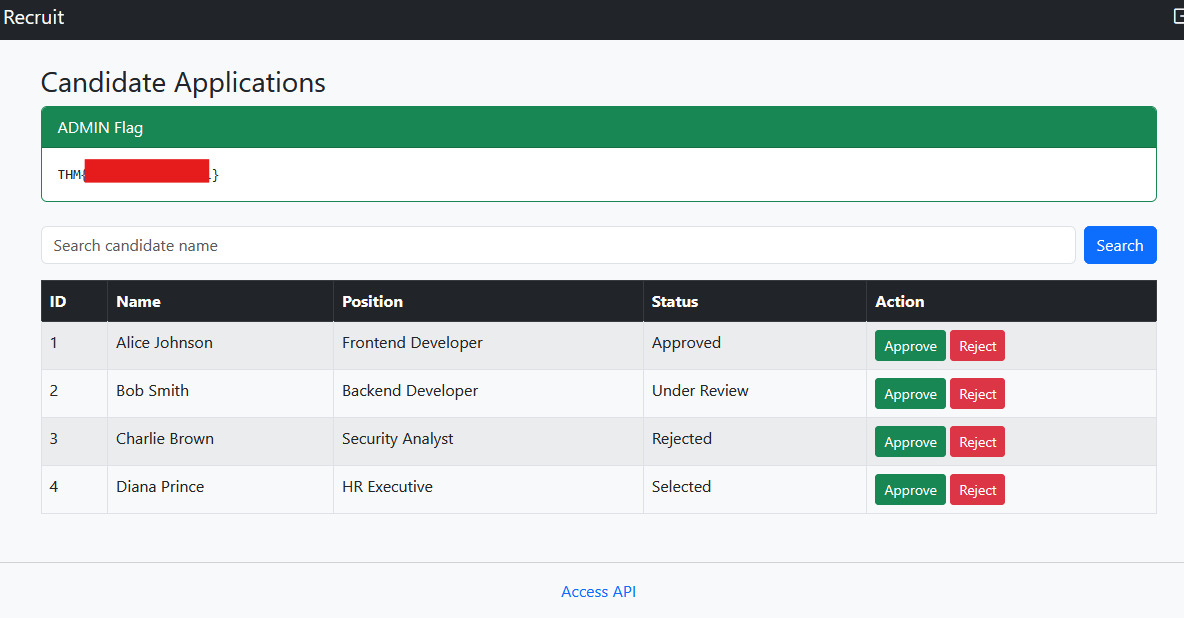Click the THM flag value text

point(138,174)
